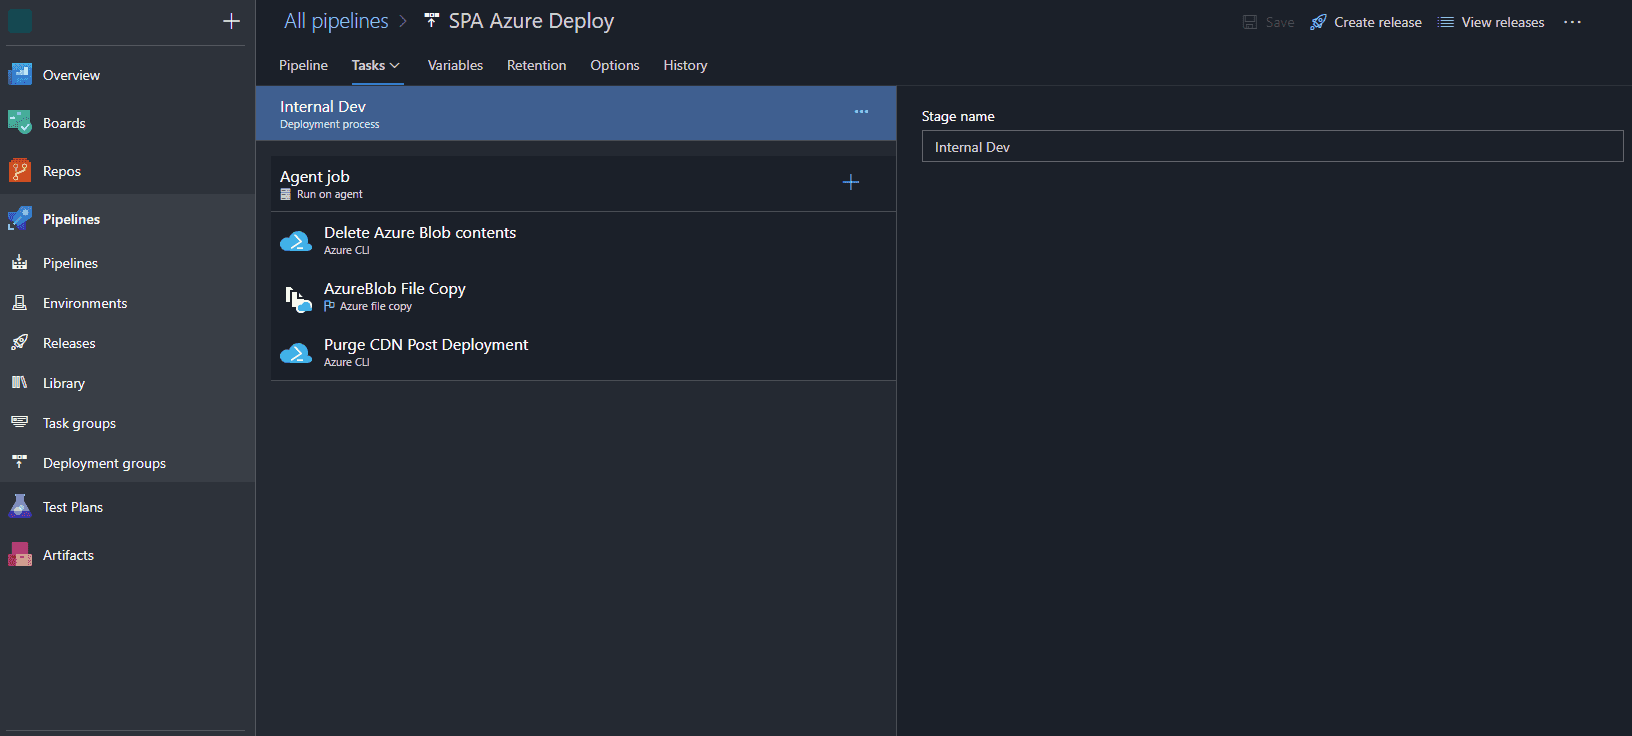Select the Delete Azure Blob contents task

(x=583, y=240)
